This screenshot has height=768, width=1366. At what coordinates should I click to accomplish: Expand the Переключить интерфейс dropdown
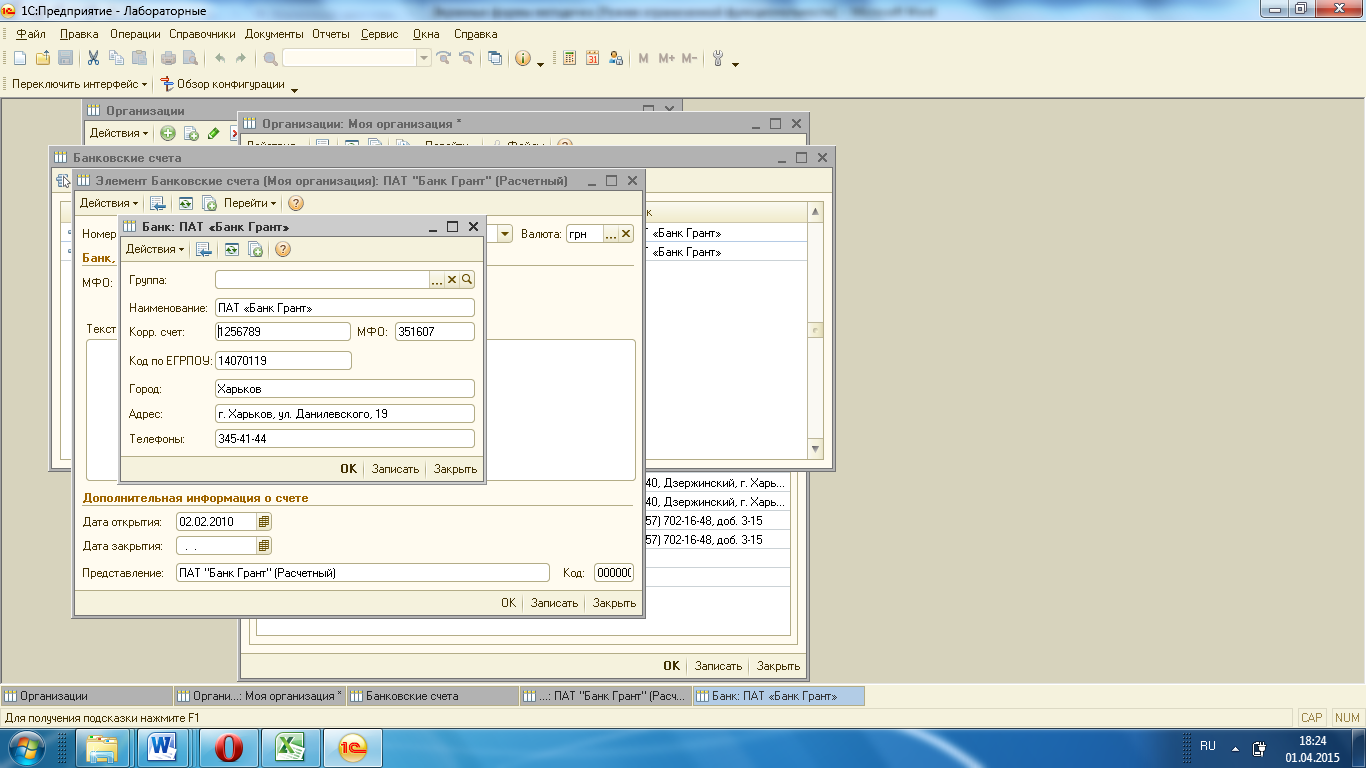tap(79, 84)
